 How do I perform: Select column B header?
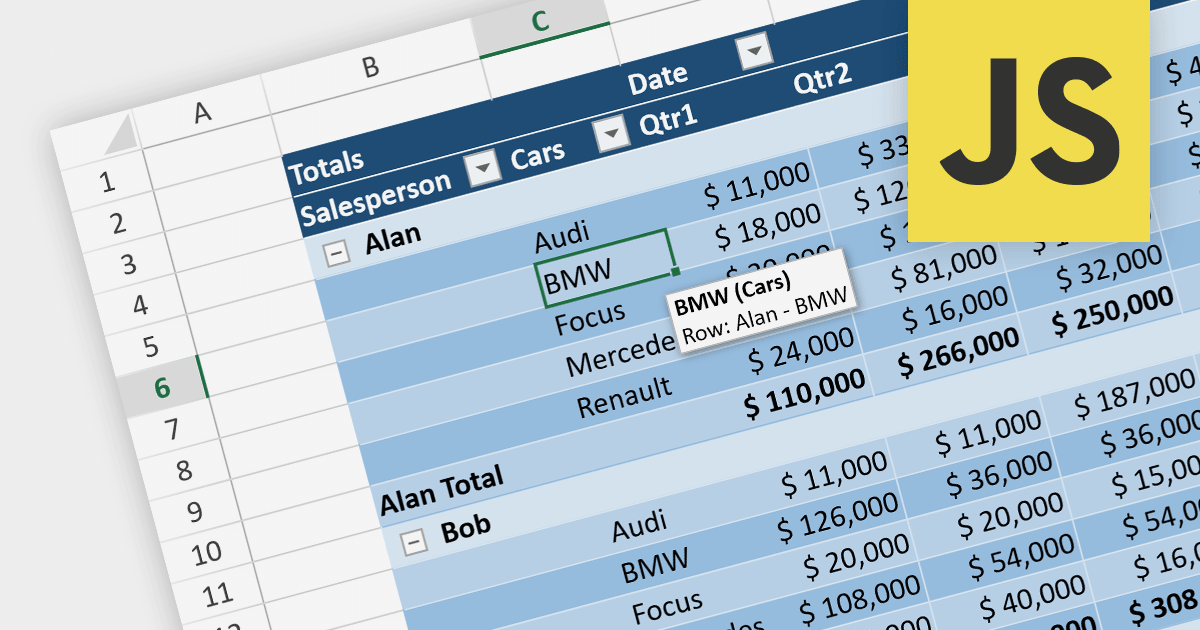(370, 68)
